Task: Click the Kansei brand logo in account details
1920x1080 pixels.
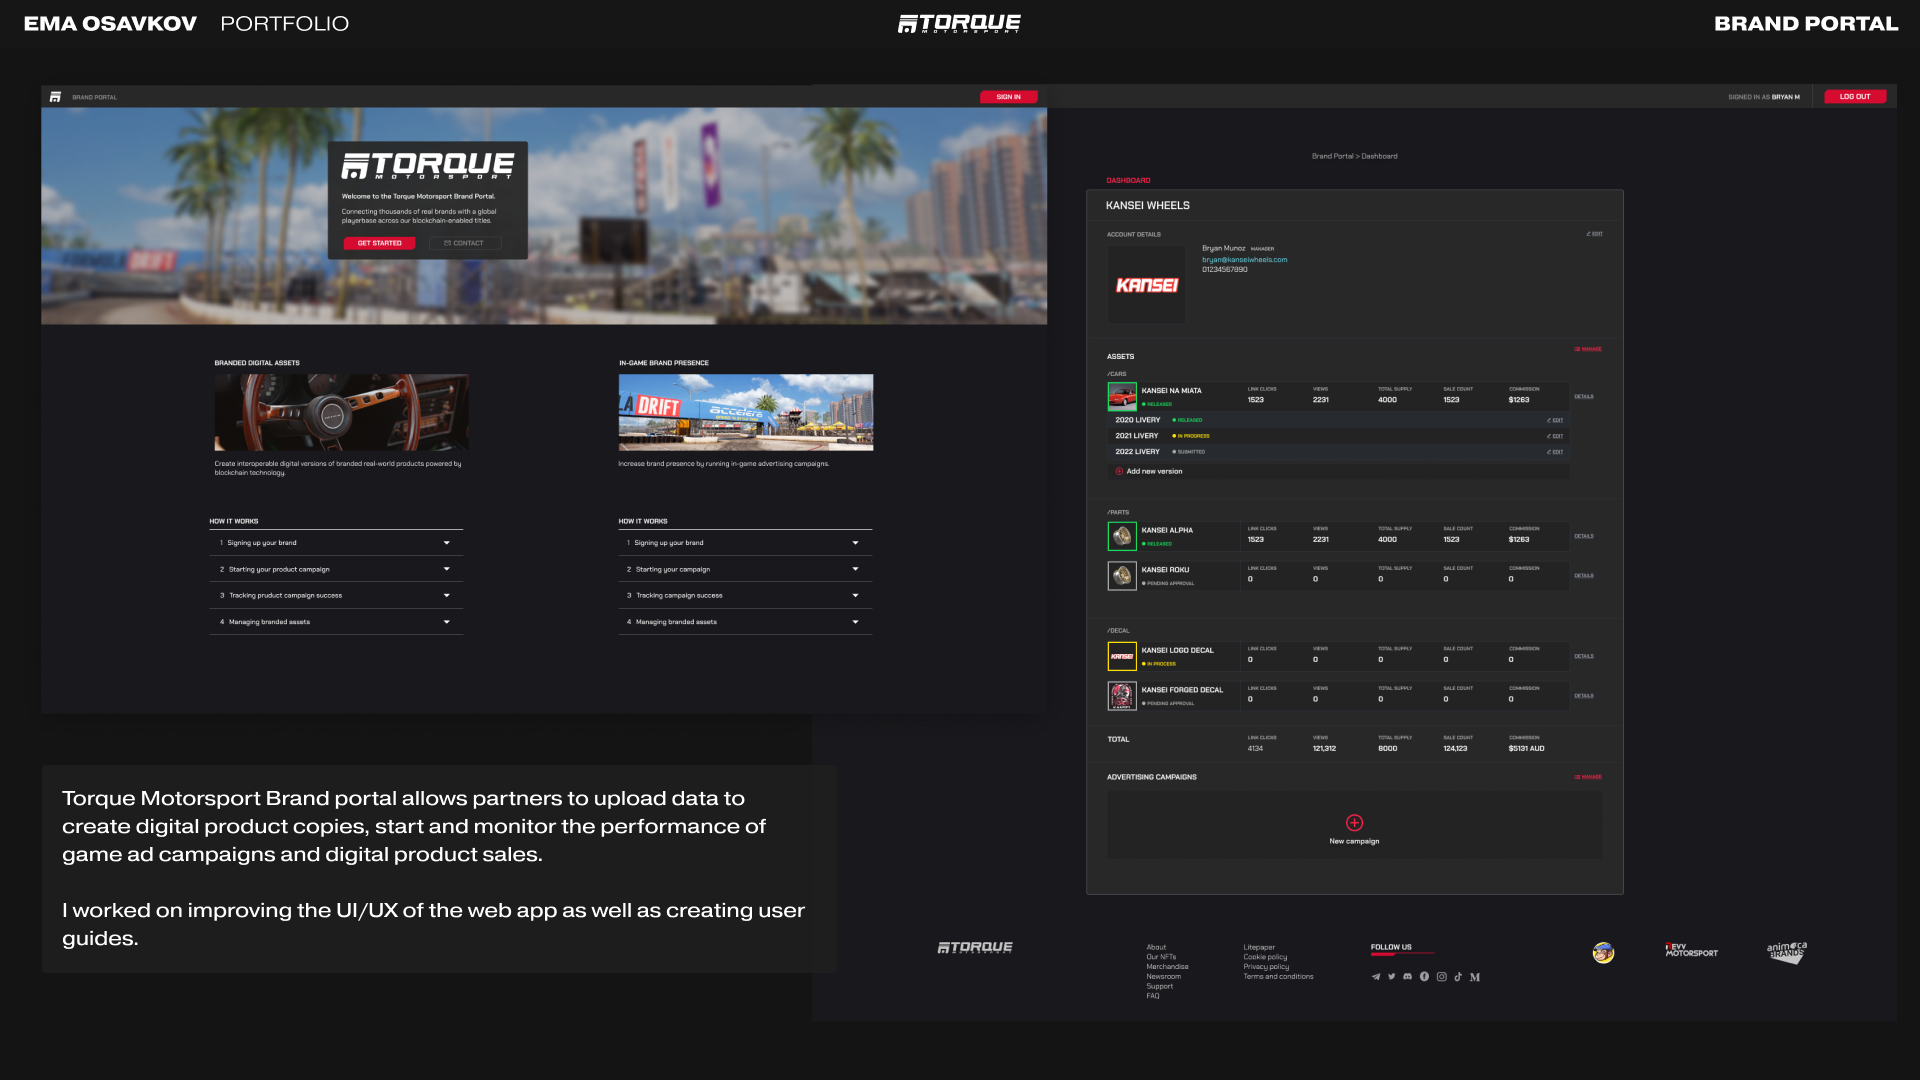Action: (1147, 285)
